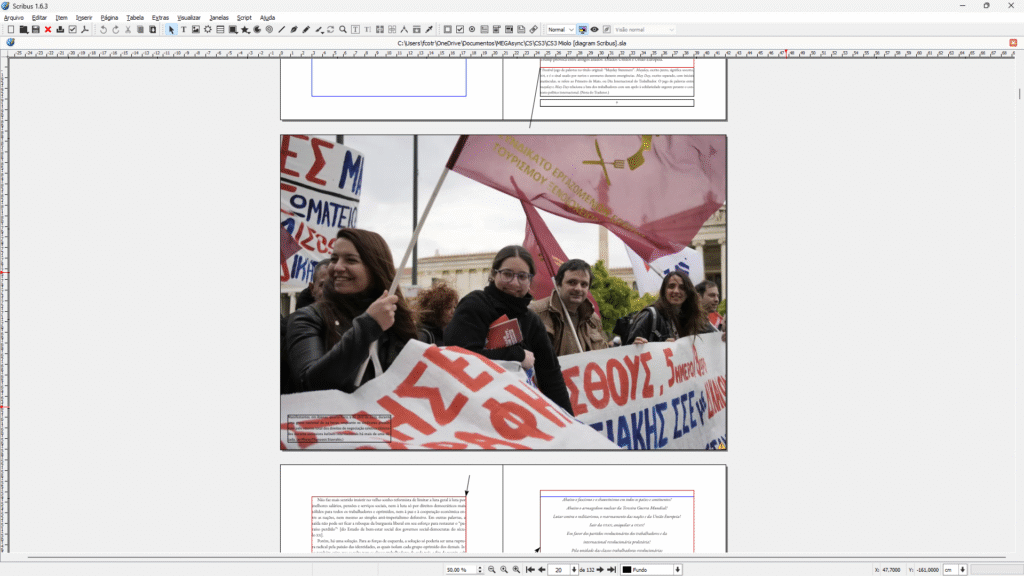
Task: Toggle the preview mode eye icon
Action: coord(595,30)
